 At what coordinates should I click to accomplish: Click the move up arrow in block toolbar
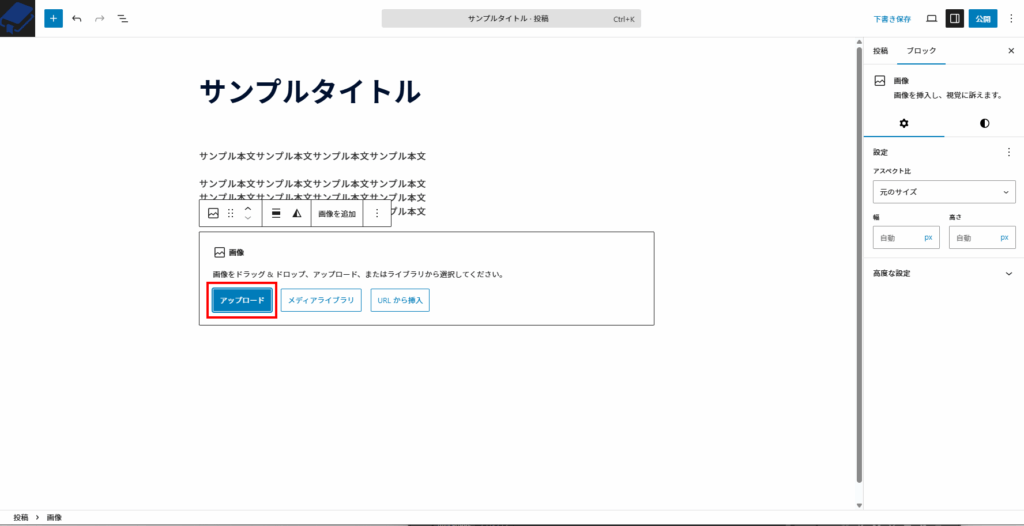pyautogui.click(x=248, y=208)
